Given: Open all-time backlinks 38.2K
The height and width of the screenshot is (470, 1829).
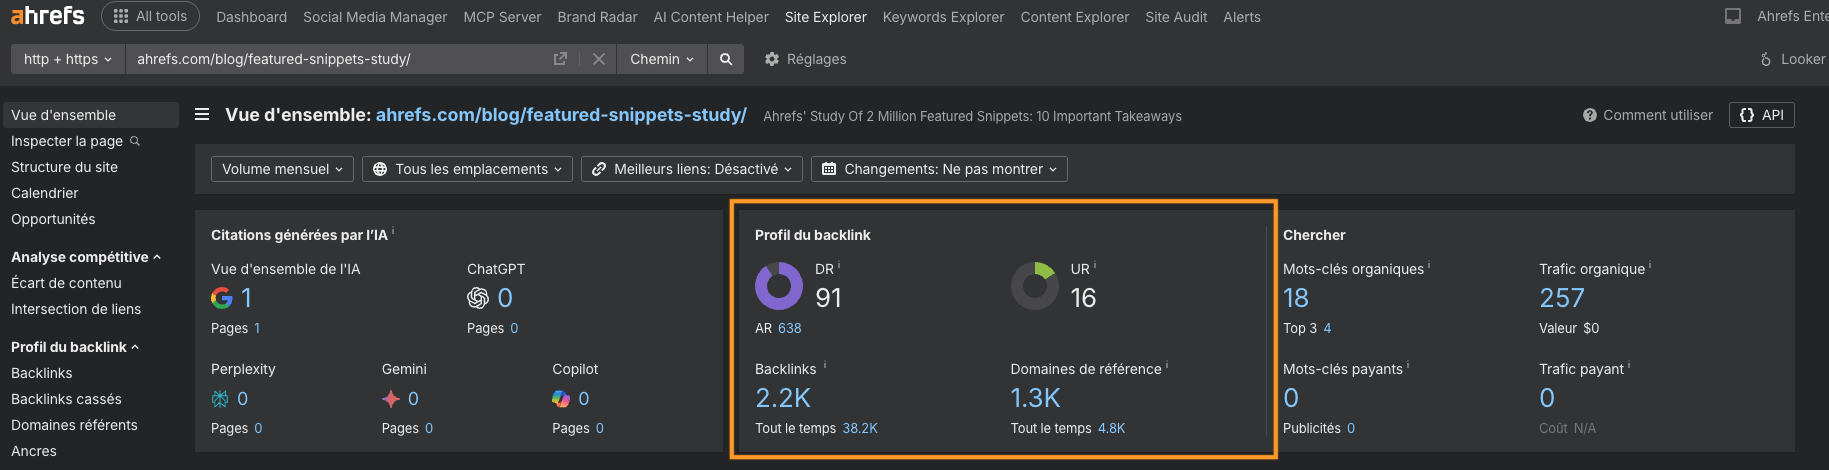Looking at the screenshot, I should point(860,428).
